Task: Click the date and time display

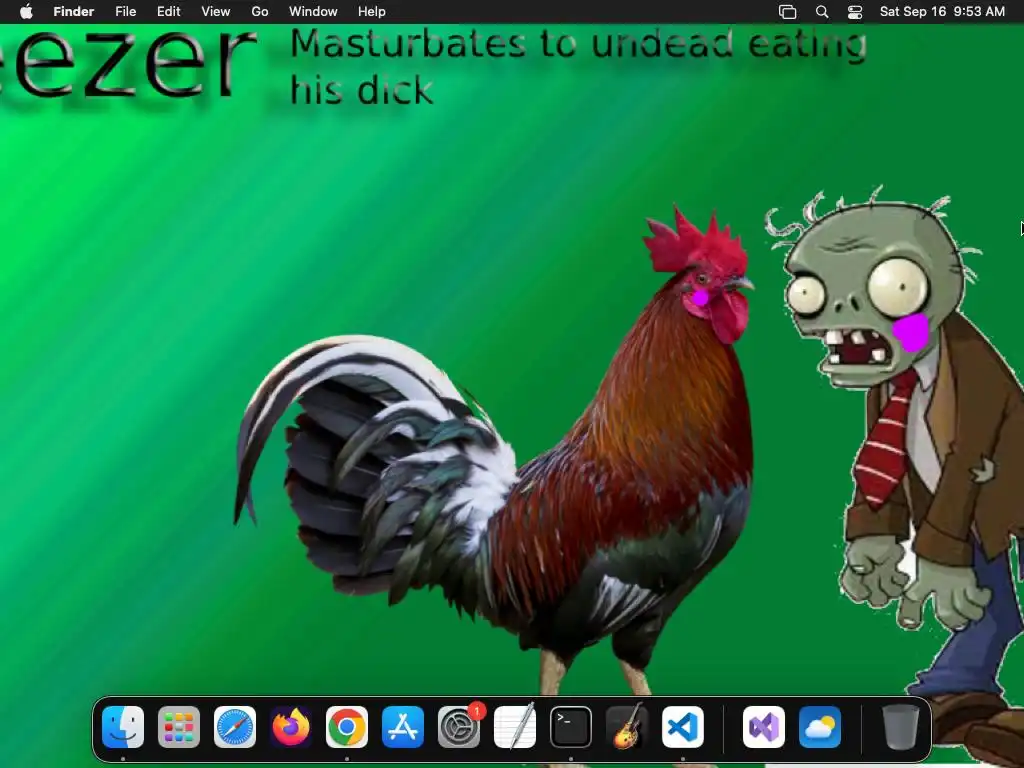Action: (x=942, y=12)
